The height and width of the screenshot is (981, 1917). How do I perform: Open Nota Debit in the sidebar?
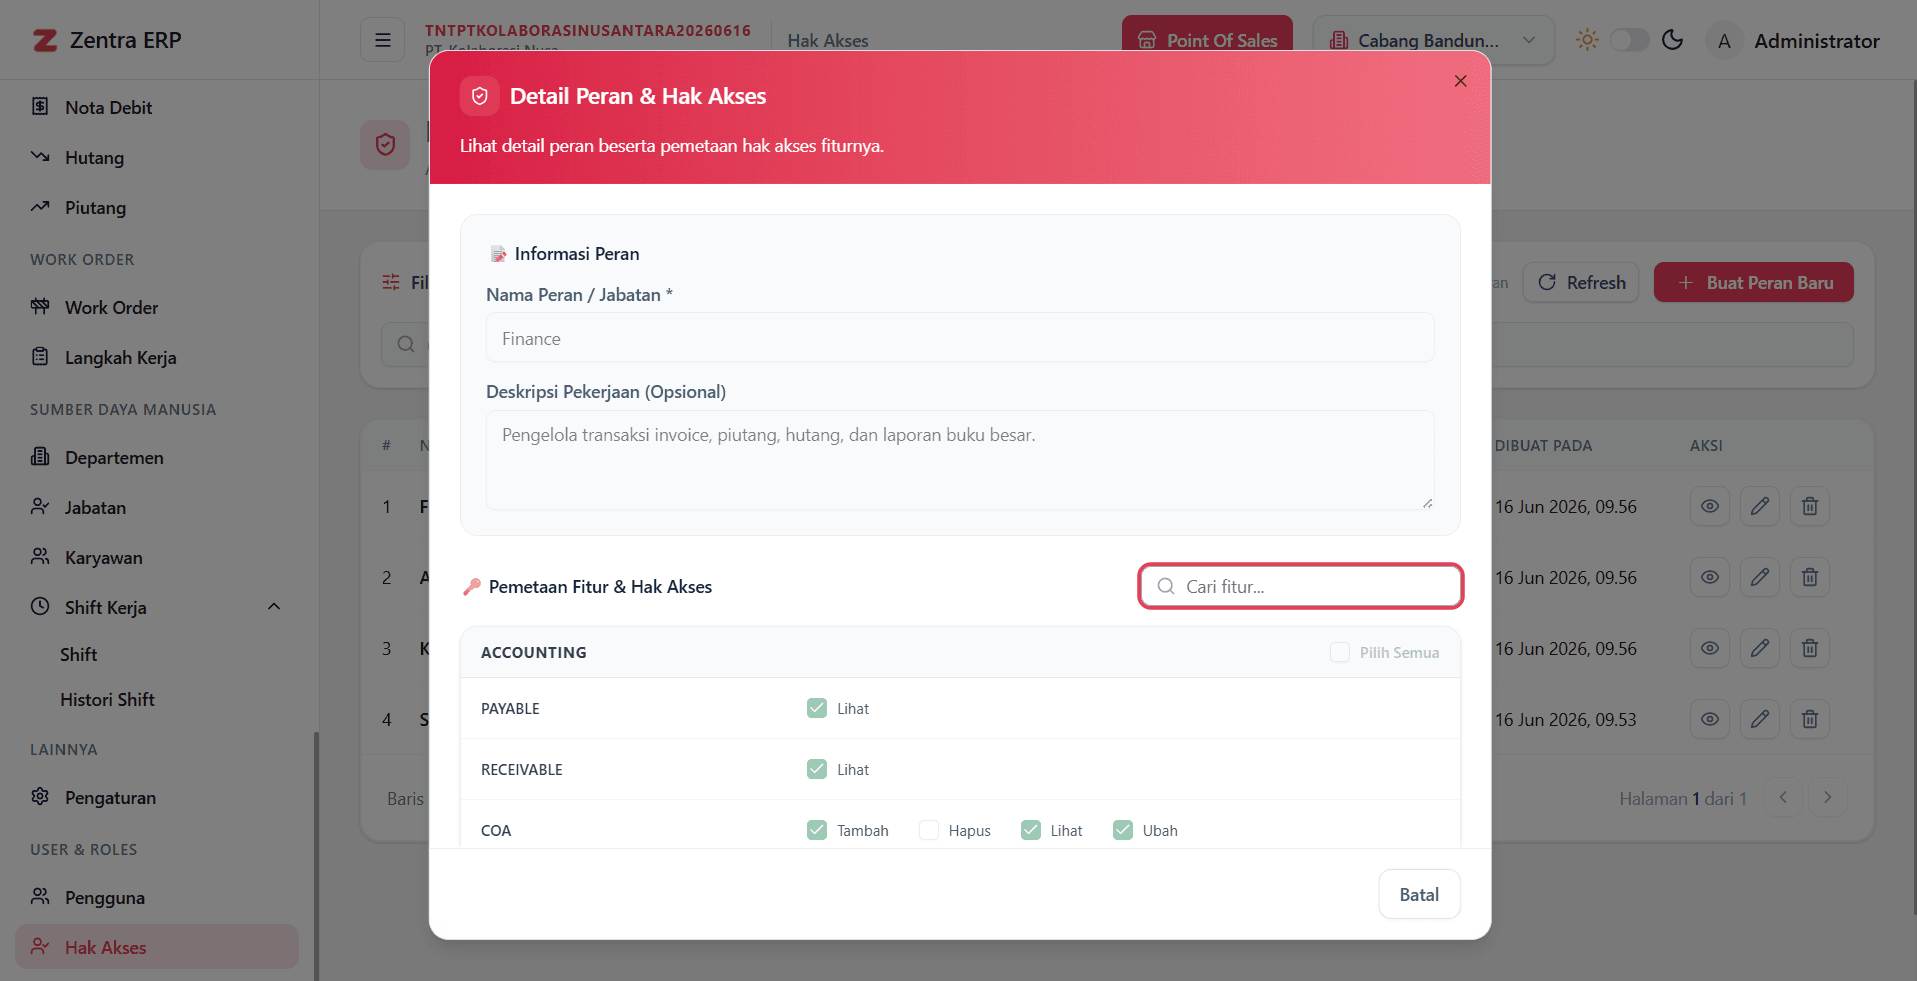(157, 107)
